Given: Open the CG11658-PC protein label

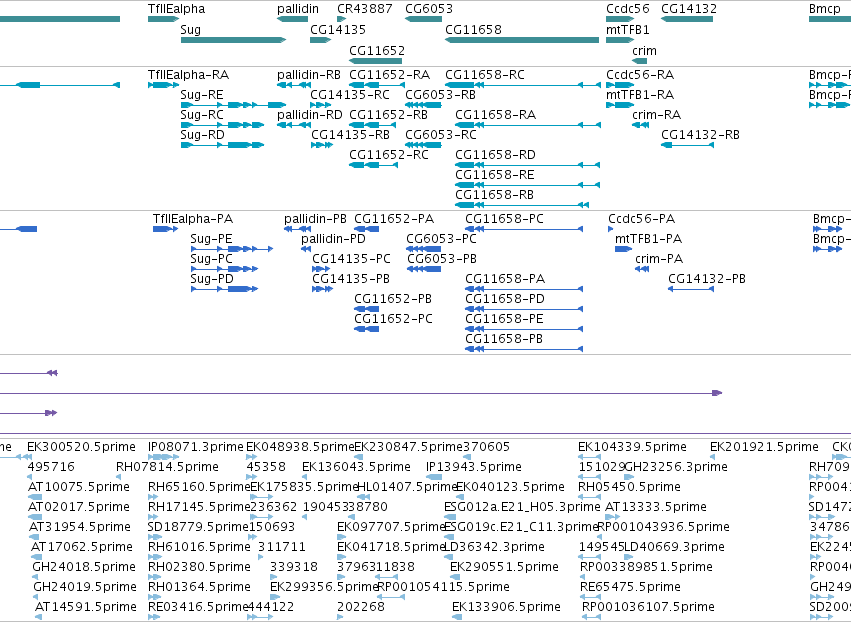Looking at the screenshot, I should pos(504,219).
